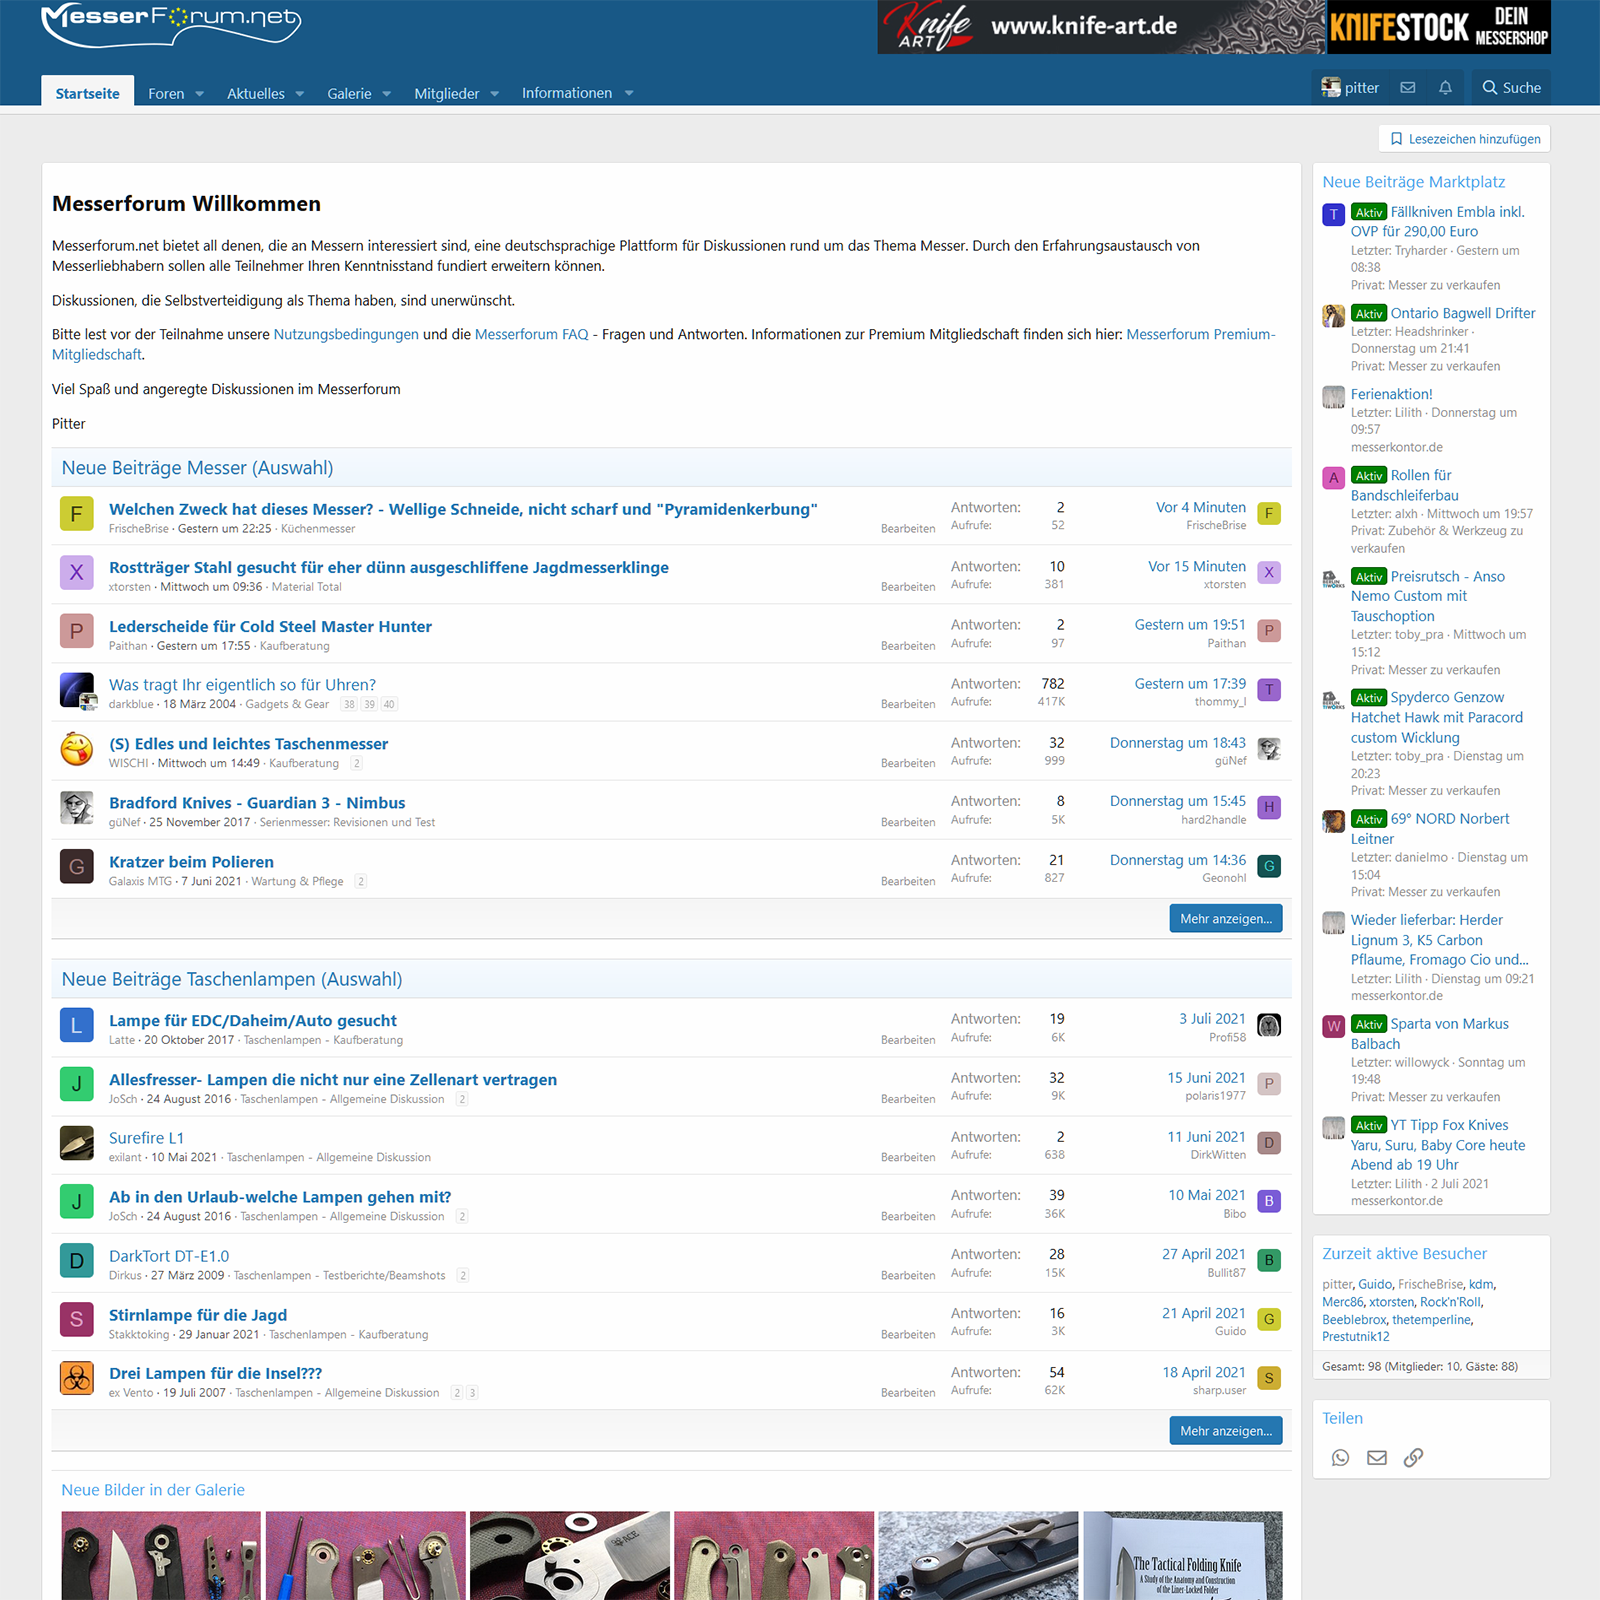Expand the Galerie dropdown
This screenshot has width=1600, height=1600.
click(357, 92)
